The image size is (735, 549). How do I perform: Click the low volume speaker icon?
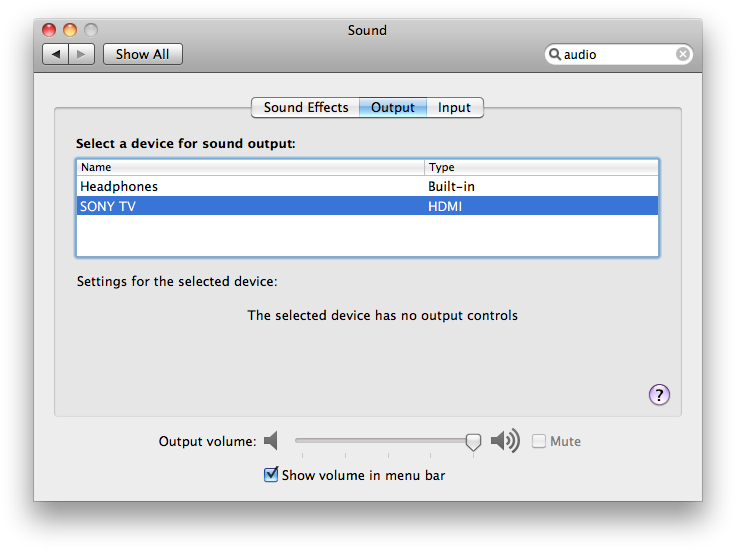[x=271, y=441]
